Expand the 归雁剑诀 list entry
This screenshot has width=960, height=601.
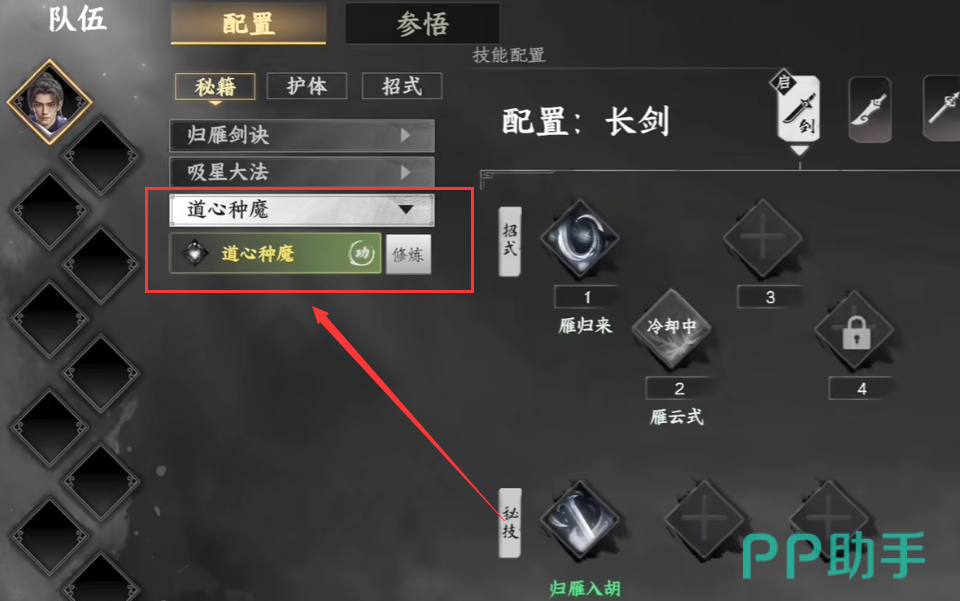302,135
